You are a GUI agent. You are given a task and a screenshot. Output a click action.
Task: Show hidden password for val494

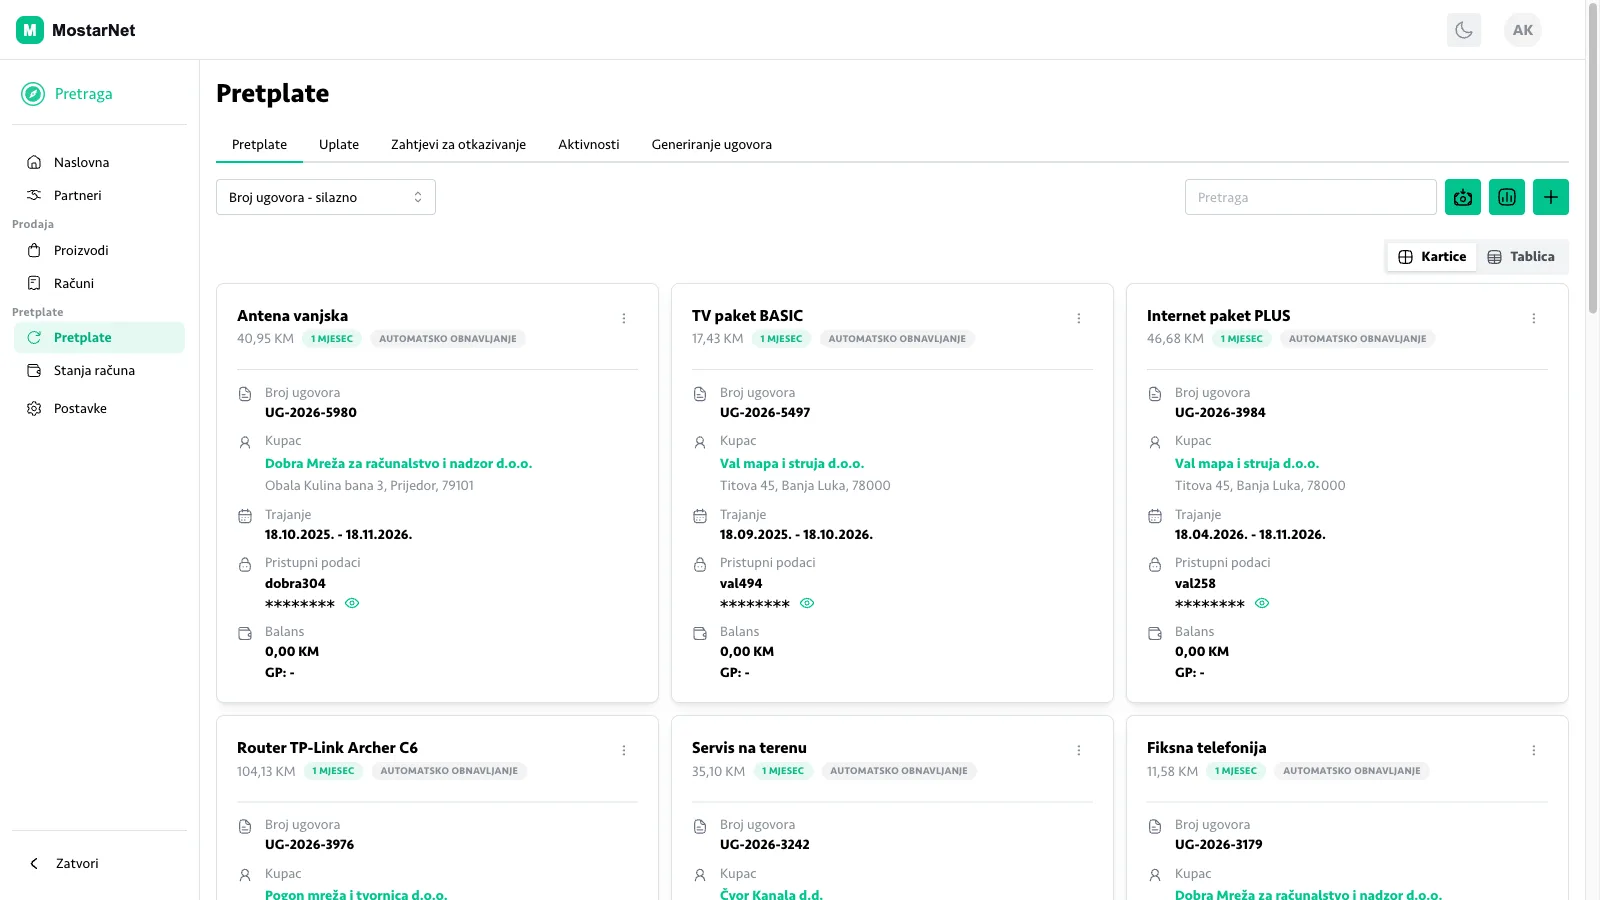(x=807, y=603)
